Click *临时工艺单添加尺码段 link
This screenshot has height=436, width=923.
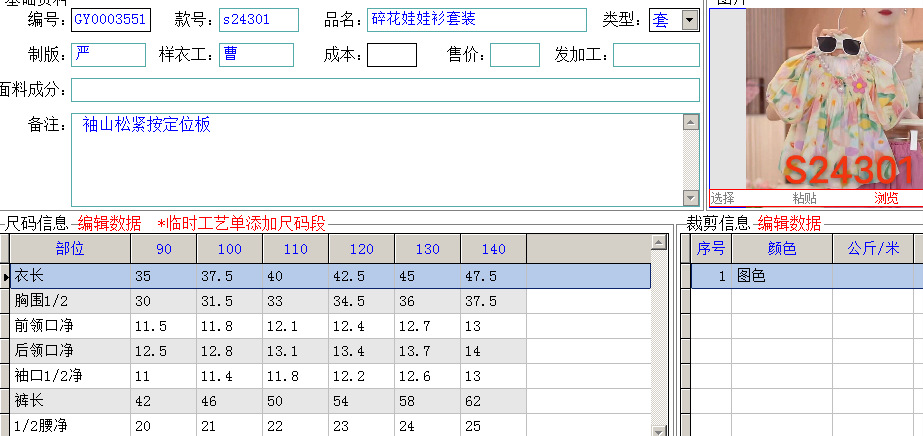click(241, 224)
